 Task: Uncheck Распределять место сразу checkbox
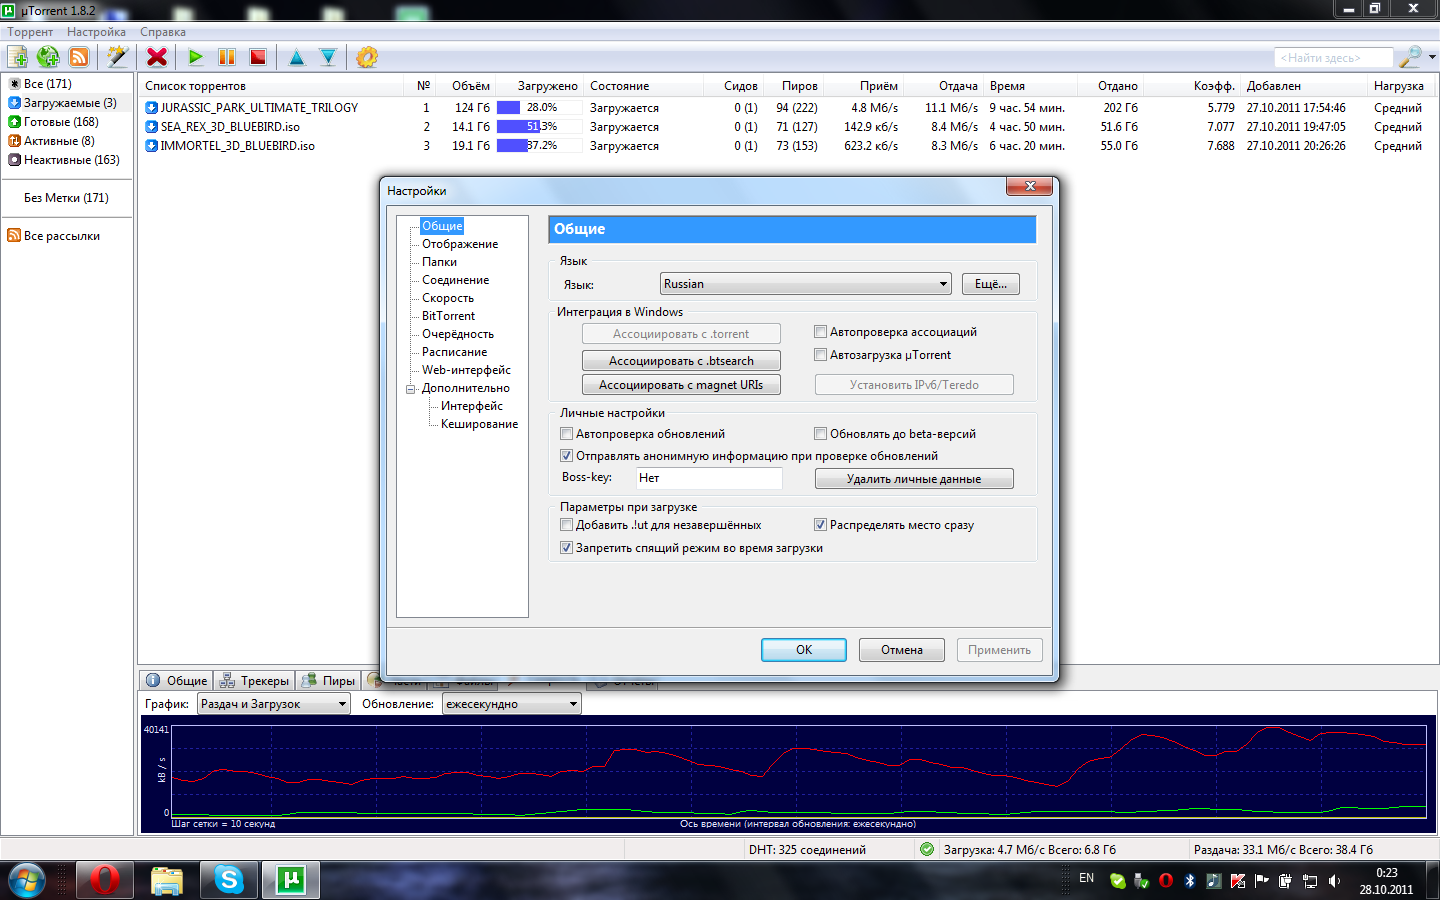pyautogui.click(x=820, y=525)
